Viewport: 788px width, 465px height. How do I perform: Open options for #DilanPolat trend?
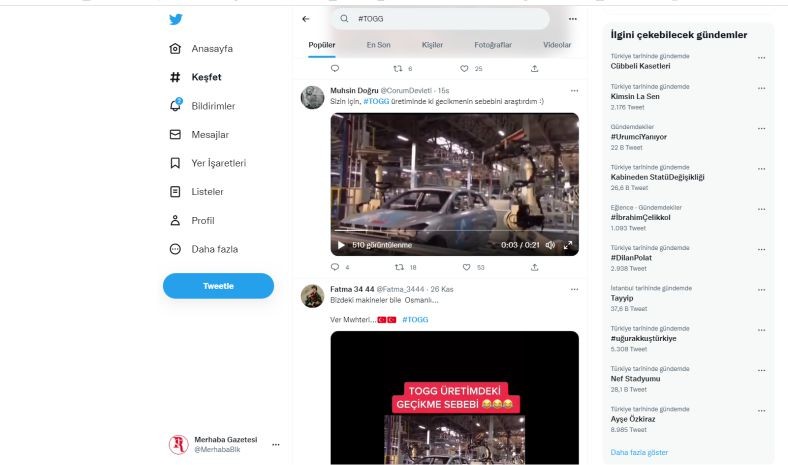click(761, 249)
